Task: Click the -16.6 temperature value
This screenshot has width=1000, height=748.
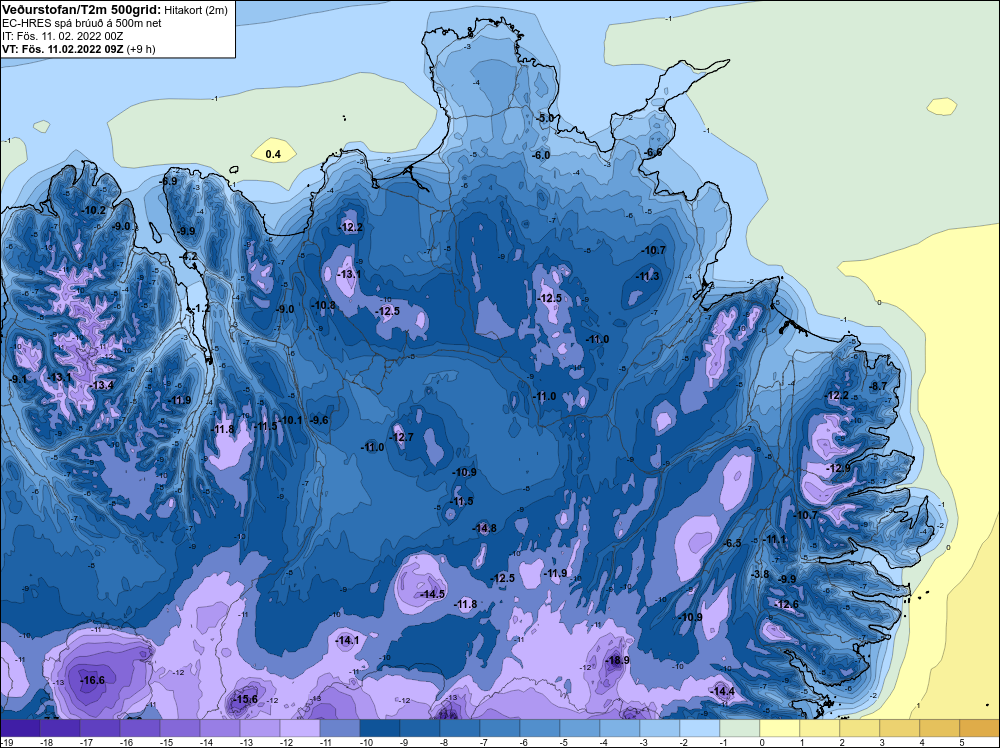Action: [x=92, y=680]
